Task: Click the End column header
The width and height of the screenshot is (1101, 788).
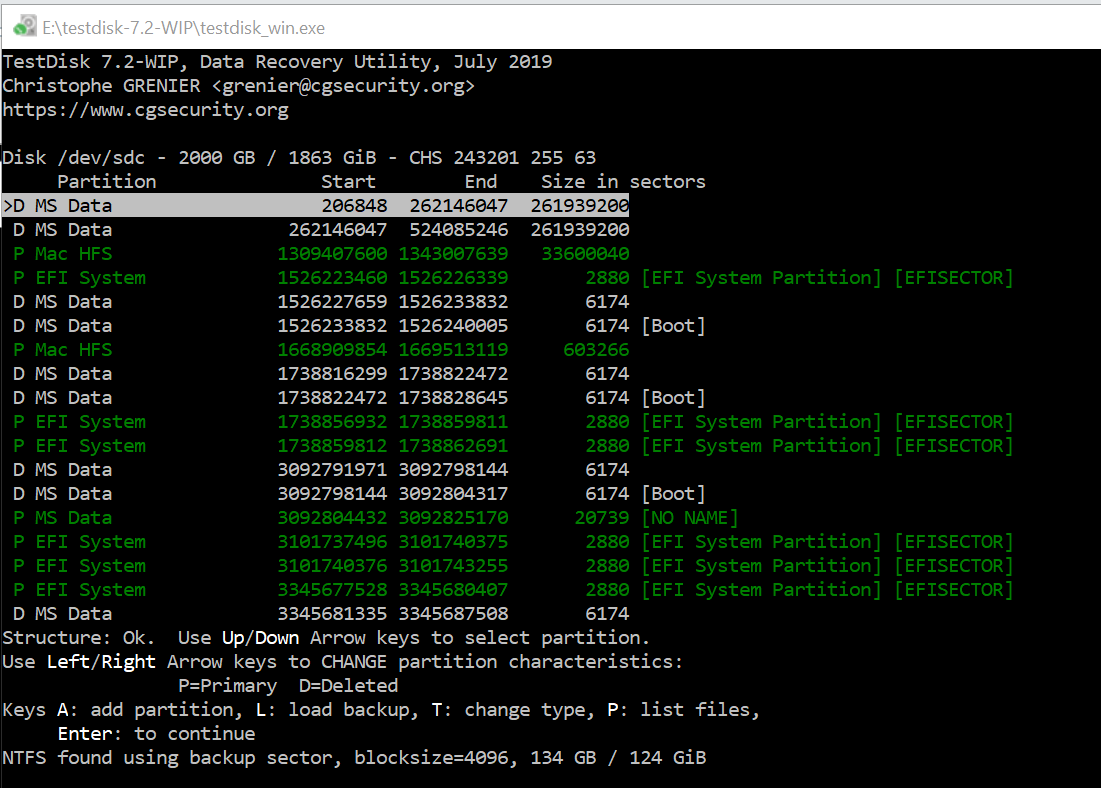Action: click(x=480, y=181)
